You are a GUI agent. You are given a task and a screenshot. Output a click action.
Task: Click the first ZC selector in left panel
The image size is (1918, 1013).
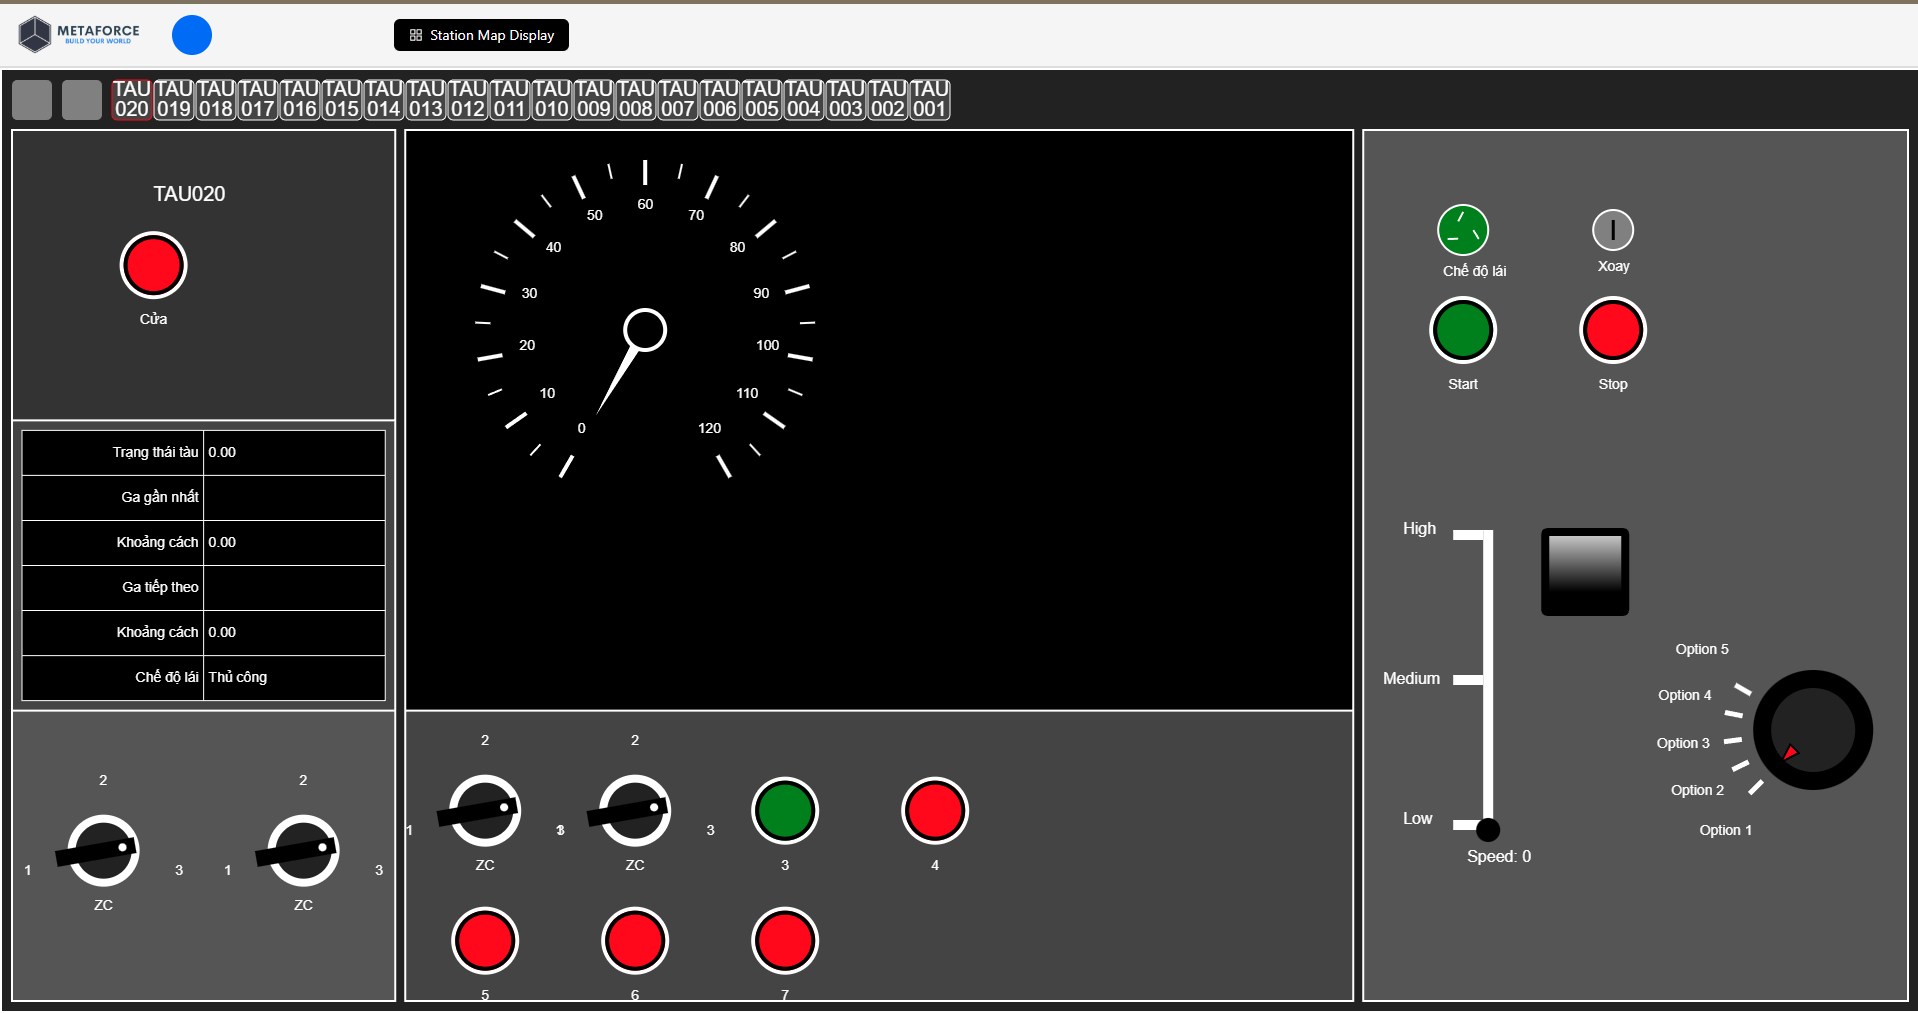pos(103,851)
